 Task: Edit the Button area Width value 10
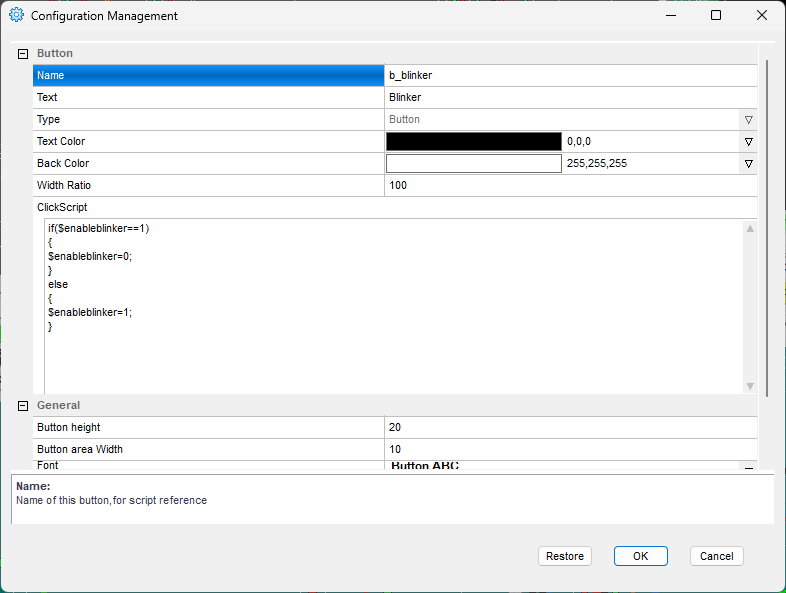570,450
